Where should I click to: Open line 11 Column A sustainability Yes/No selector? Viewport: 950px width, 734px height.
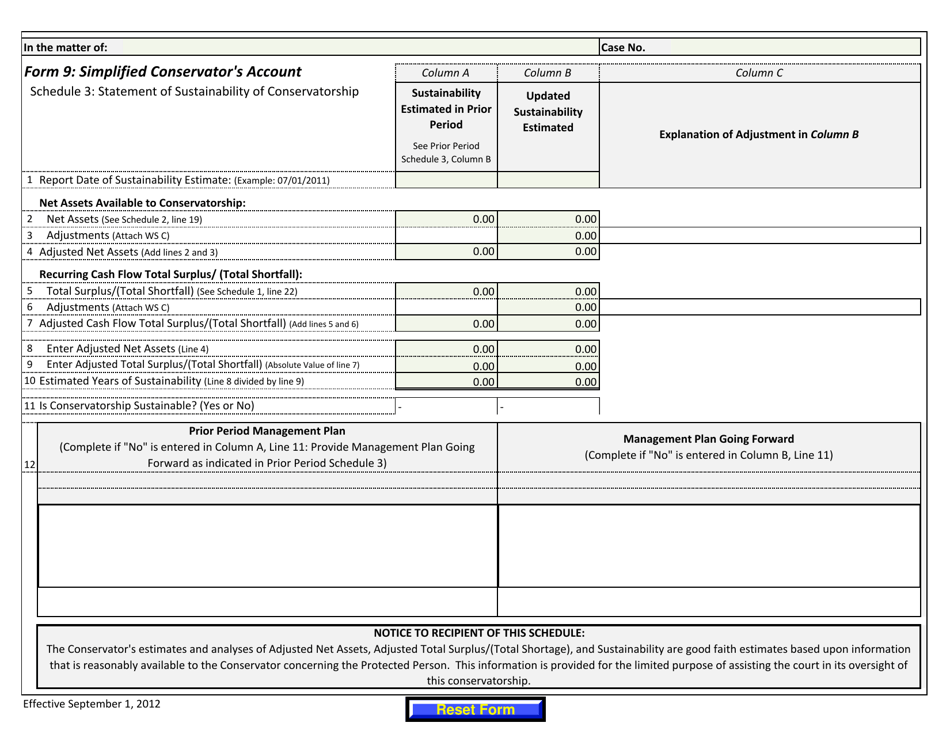click(x=446, y=405)
